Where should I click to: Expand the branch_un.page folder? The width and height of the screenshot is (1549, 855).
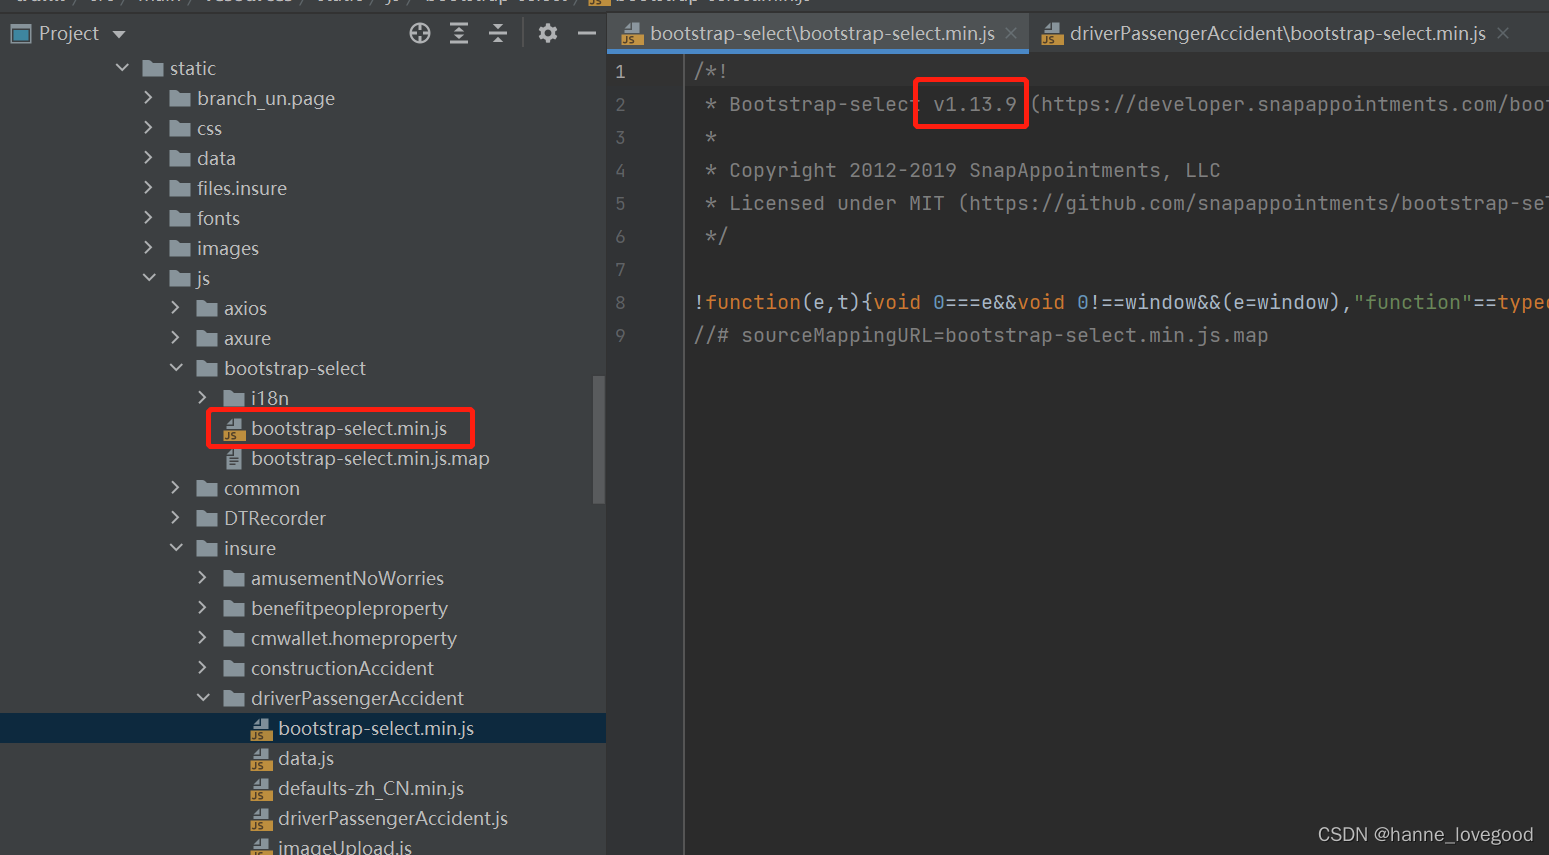click(149, 98)
